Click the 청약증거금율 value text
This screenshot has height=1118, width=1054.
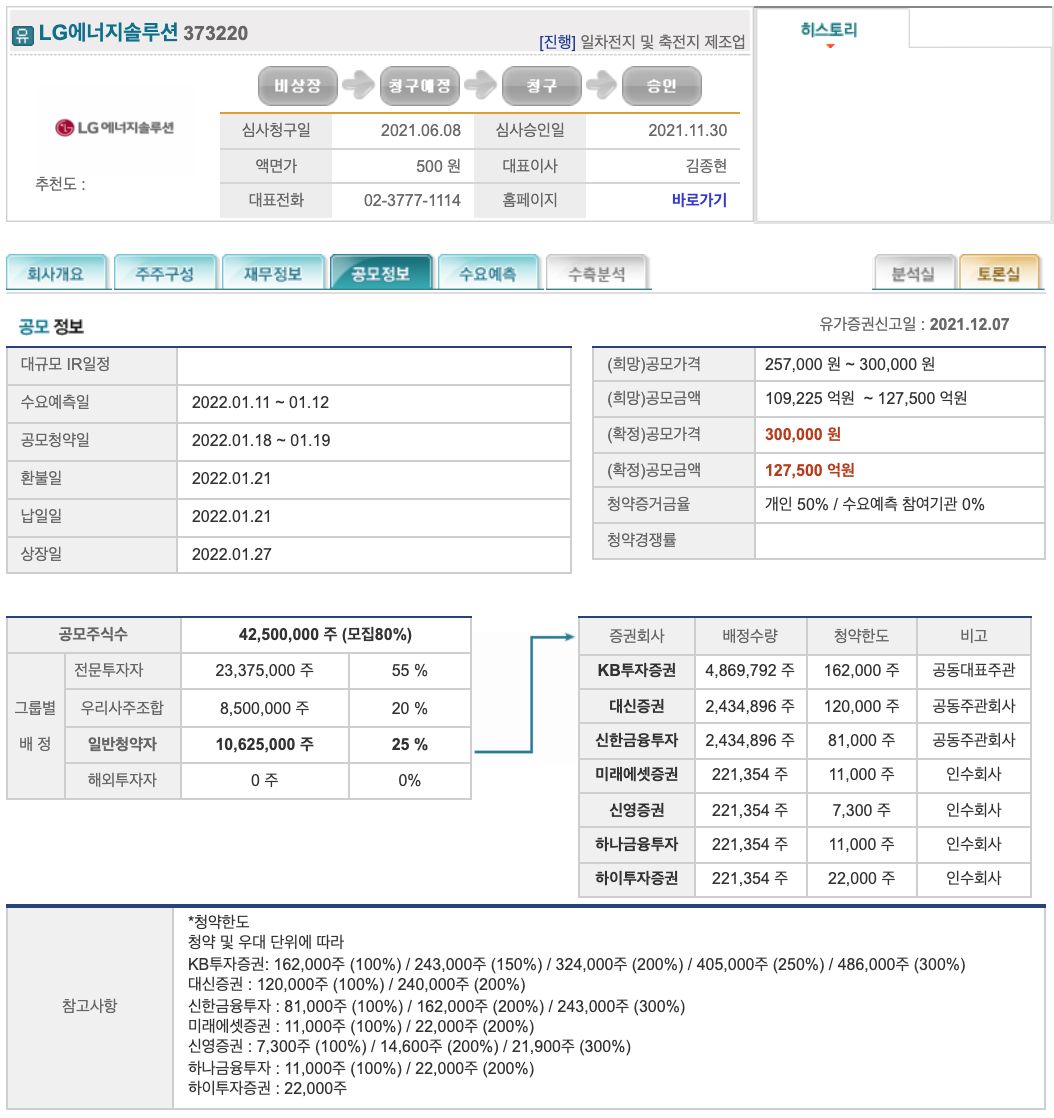pyautogui.click(x=874, y=504)
